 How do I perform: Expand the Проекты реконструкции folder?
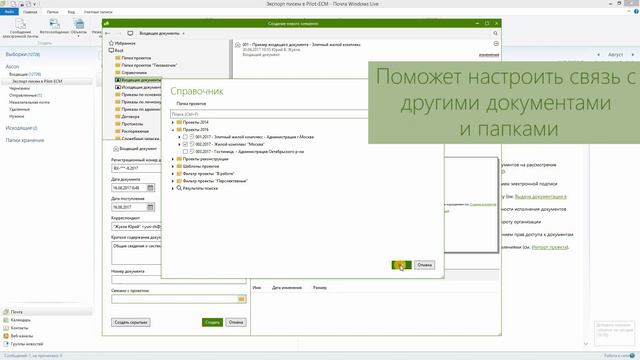click(173, 159)
